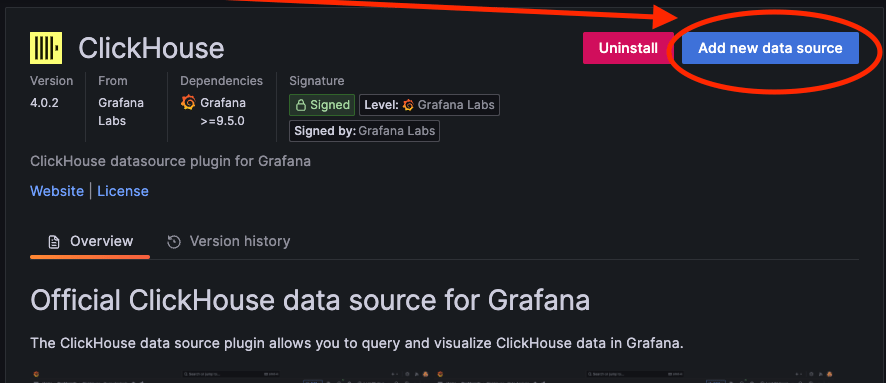886x383 pixels.
Task: Click the Level: Grafana Labs badge
Action: (429, 105)
